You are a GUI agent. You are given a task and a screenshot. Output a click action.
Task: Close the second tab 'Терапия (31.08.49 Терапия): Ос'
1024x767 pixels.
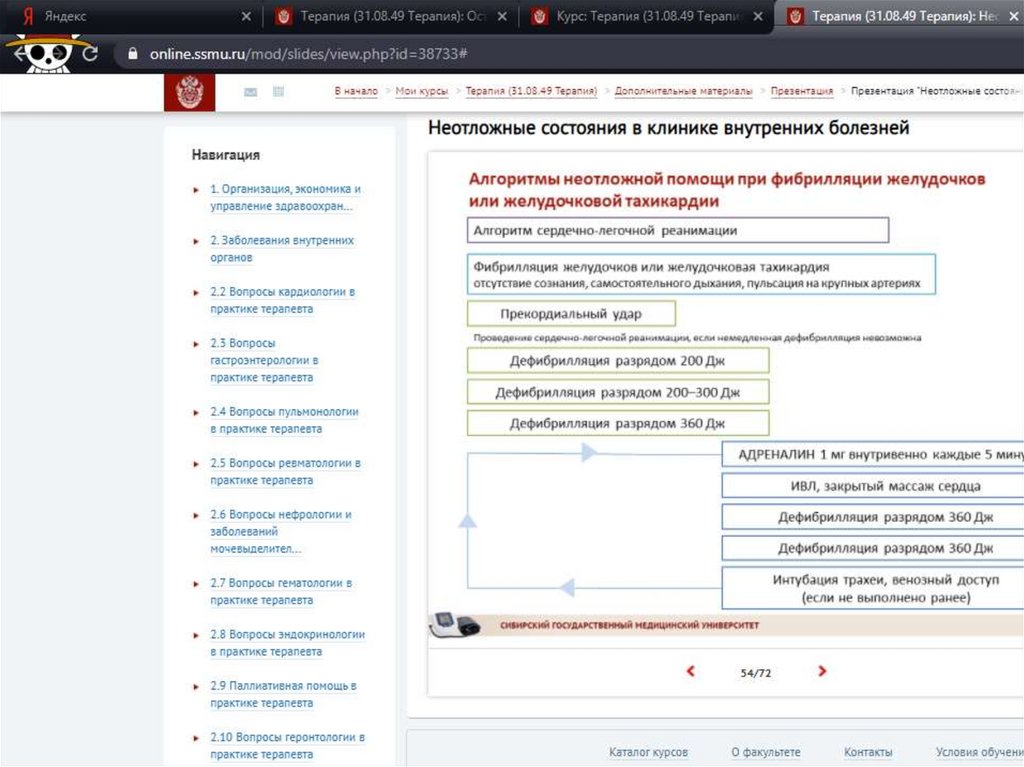(x=502, y=16)
